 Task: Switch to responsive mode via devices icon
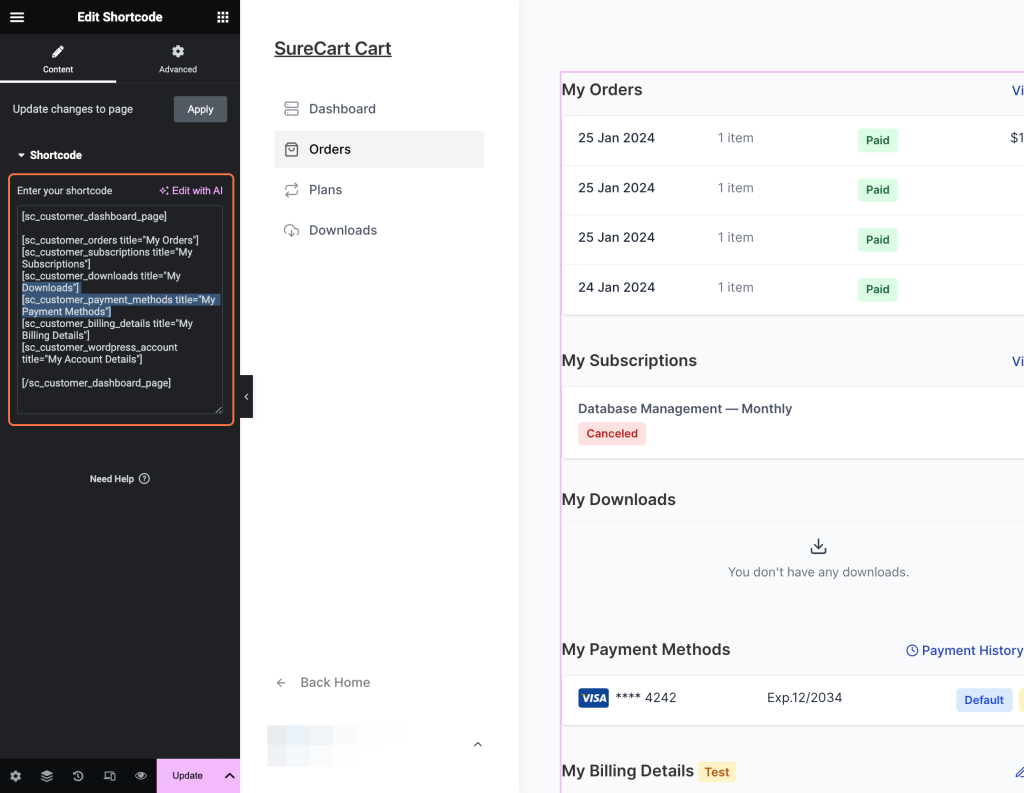point(109,775)
